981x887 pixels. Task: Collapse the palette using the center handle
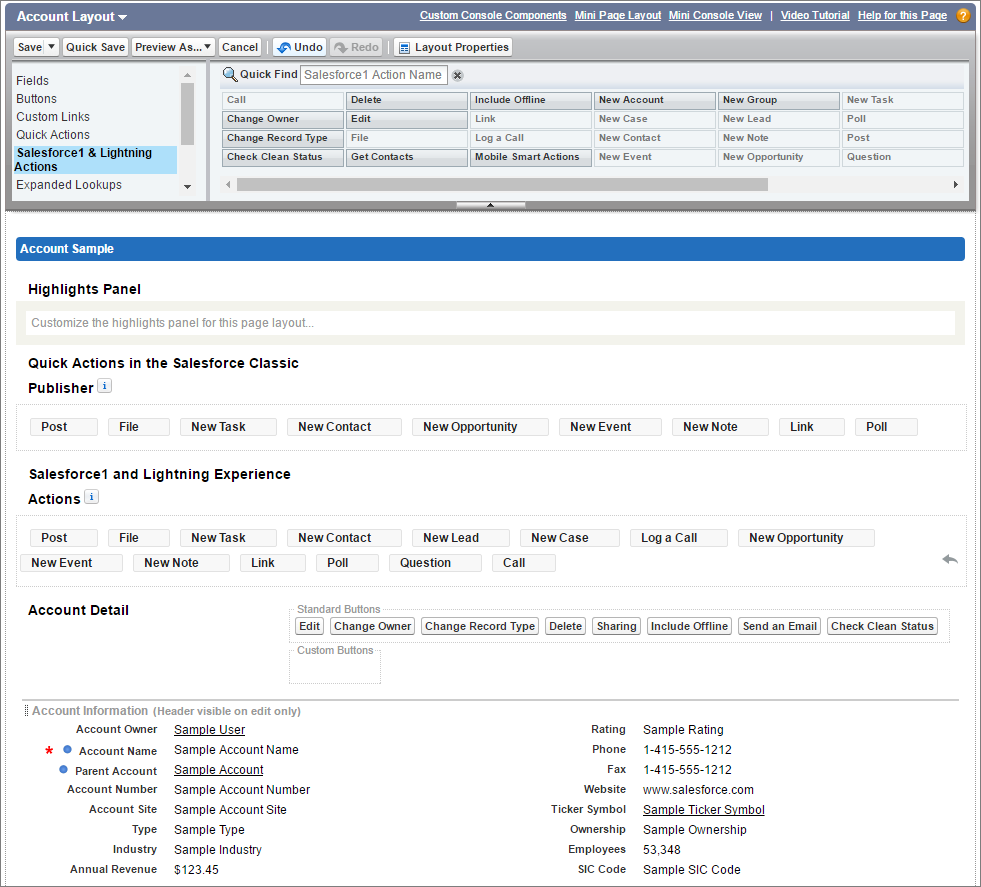point(490,205)
